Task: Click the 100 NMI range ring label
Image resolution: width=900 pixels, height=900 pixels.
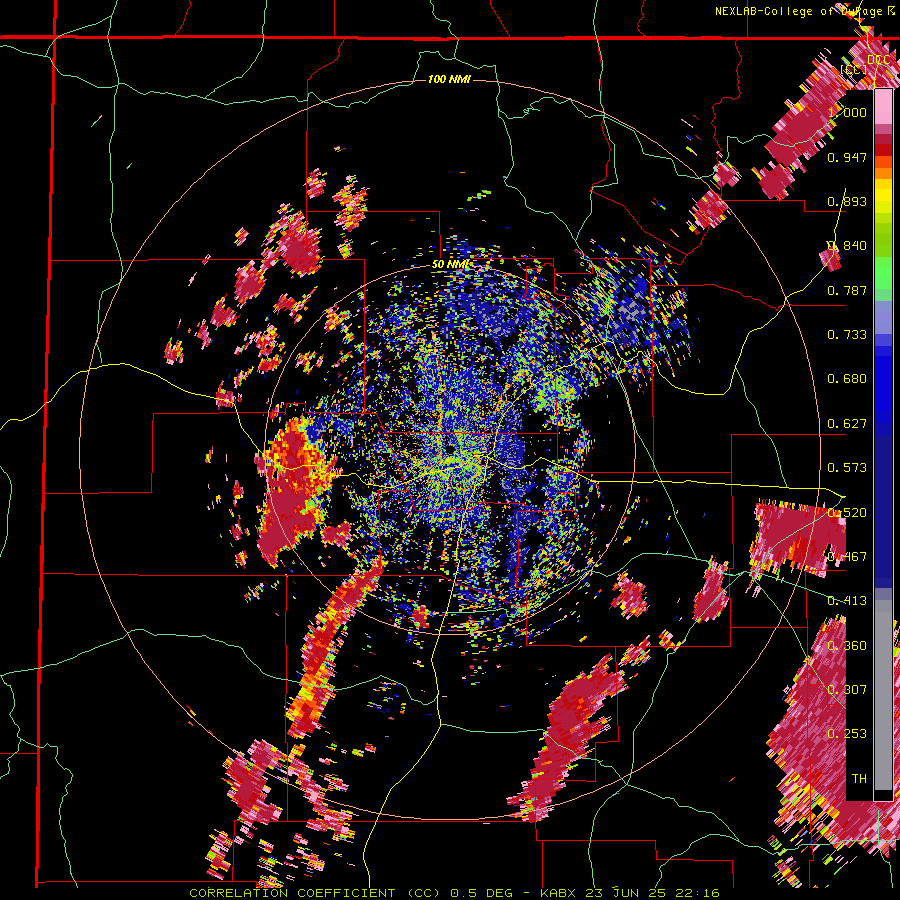Action: pos(449,79)
